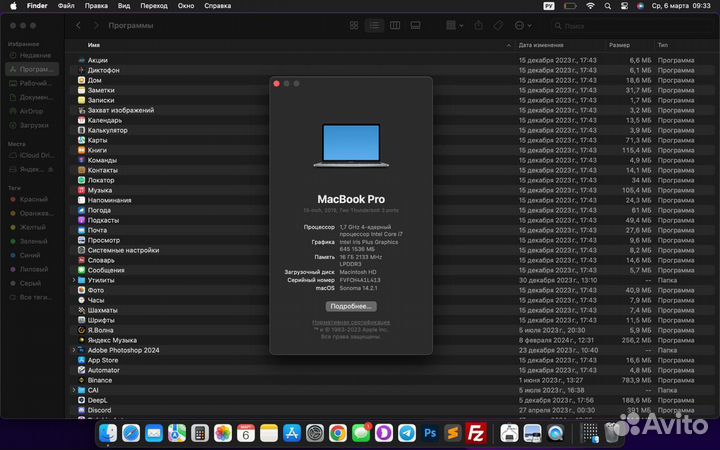The width and height of the screenshot is (720, 450).
Task: Select AirDrop in the Finder sidebar
Action: click(32, 111)
